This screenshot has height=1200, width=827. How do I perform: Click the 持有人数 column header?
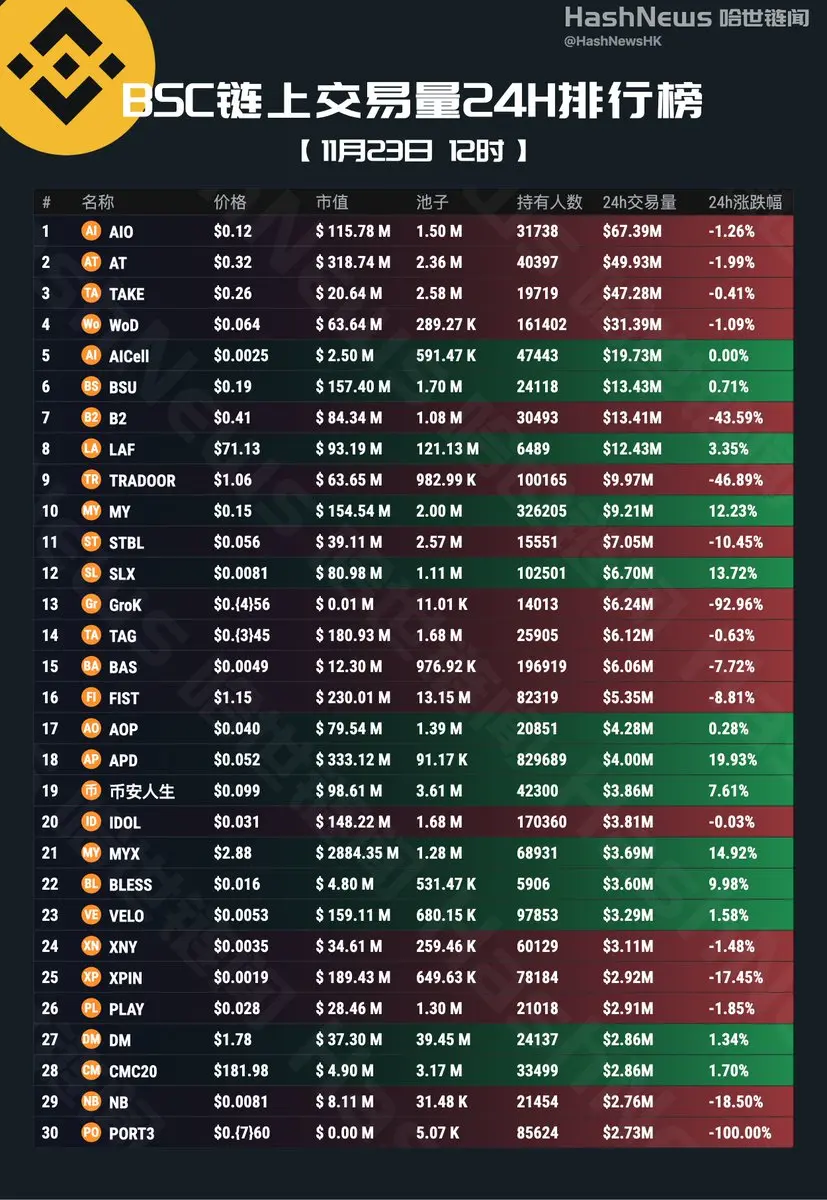tap(549, 202)
